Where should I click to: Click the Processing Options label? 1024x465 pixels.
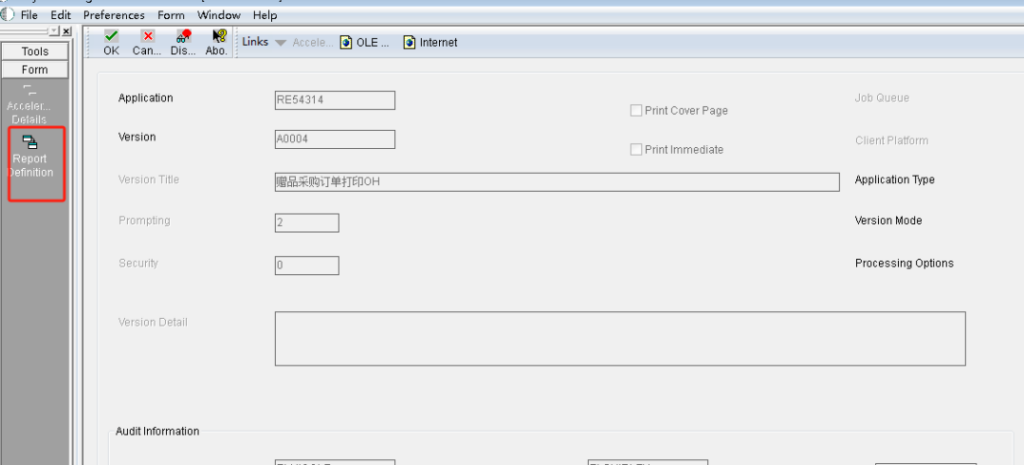(x=904, y=263)
